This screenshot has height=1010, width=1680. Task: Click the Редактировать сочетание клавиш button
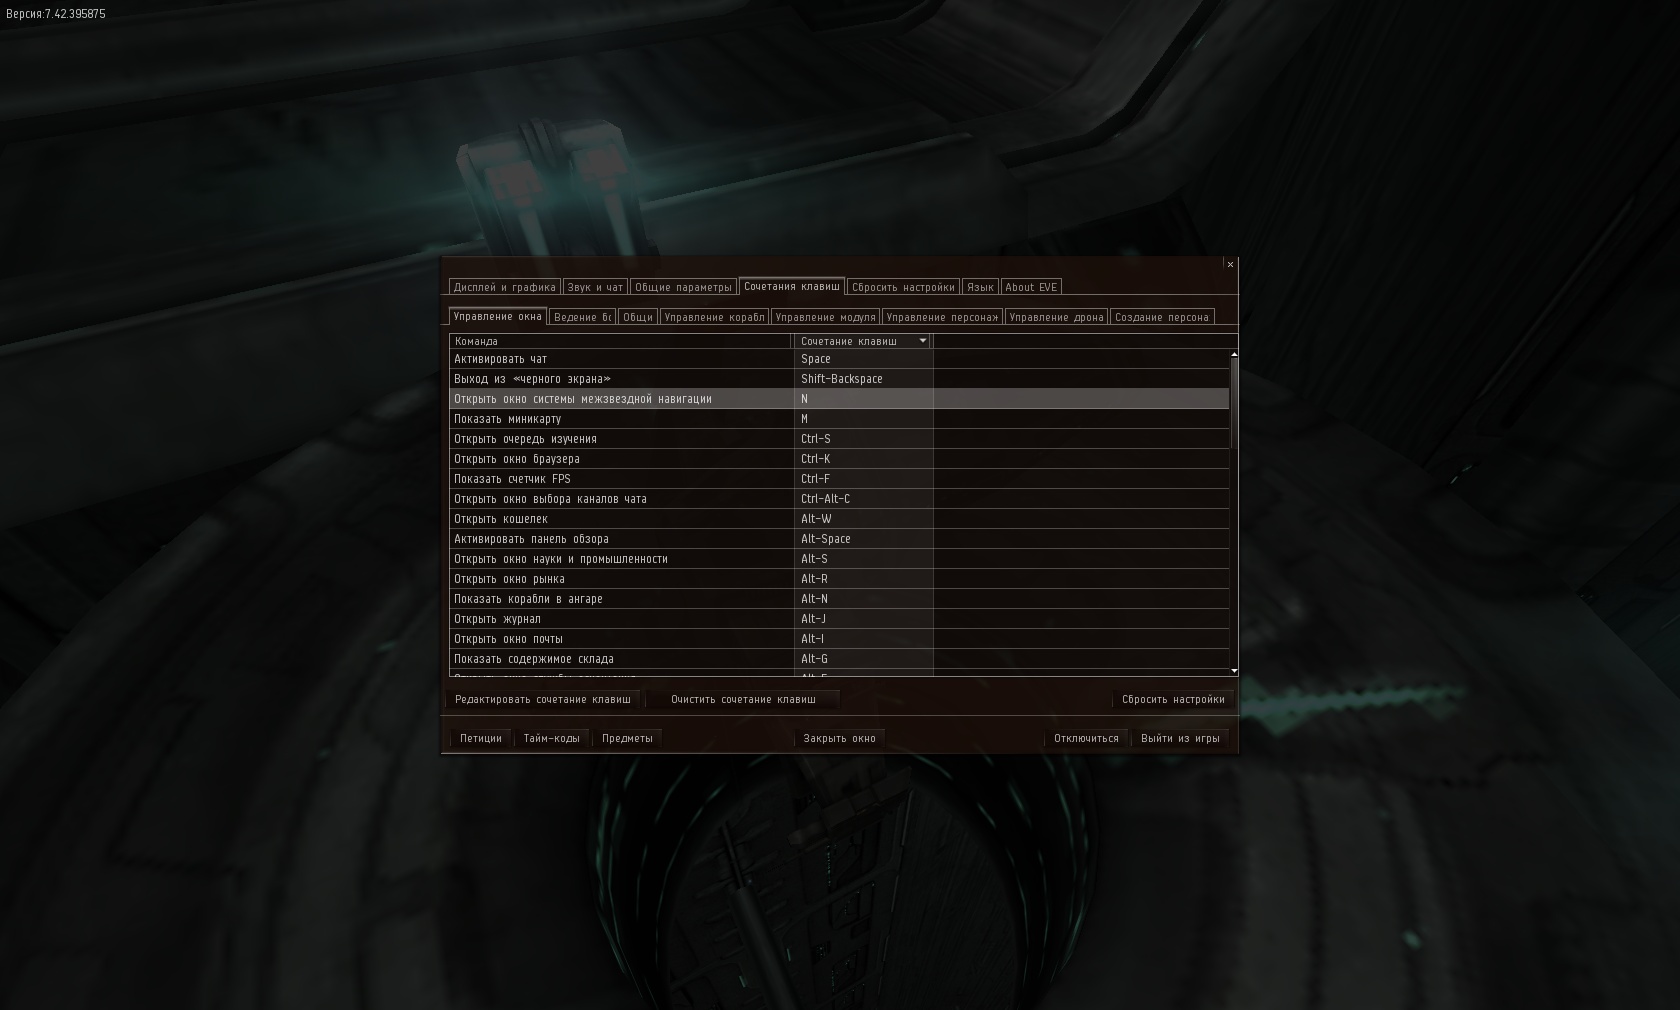pos(542,699)
